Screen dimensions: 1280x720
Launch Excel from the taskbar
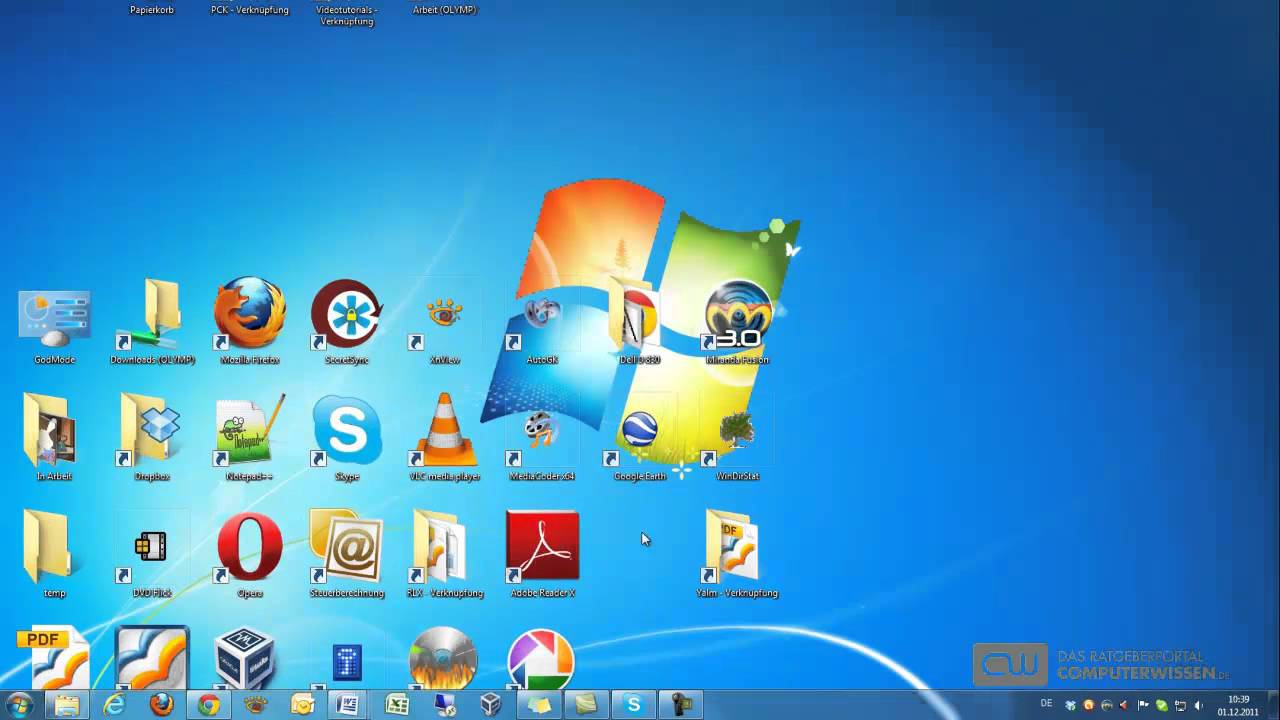coord(397,705)
